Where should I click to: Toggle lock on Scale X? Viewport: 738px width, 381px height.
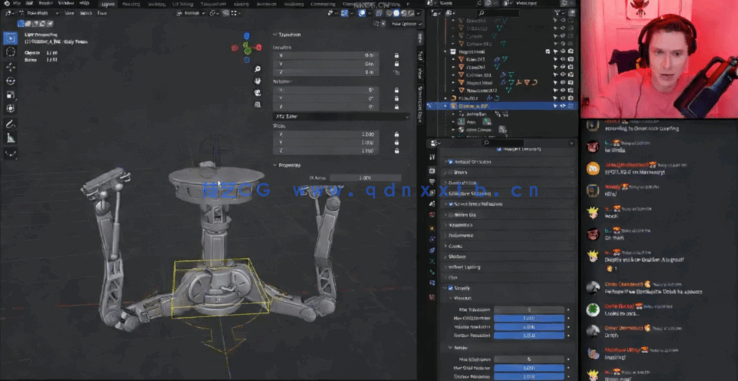pyautogui.click(x=396, y=134)
